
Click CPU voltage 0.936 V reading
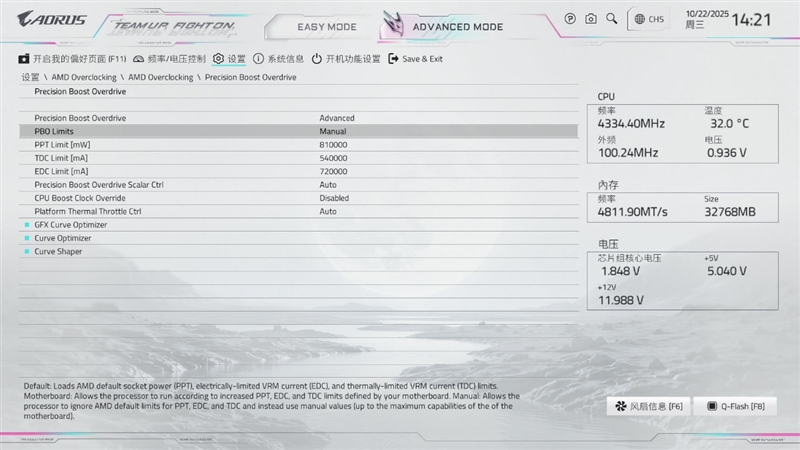[x=727, y=153]
